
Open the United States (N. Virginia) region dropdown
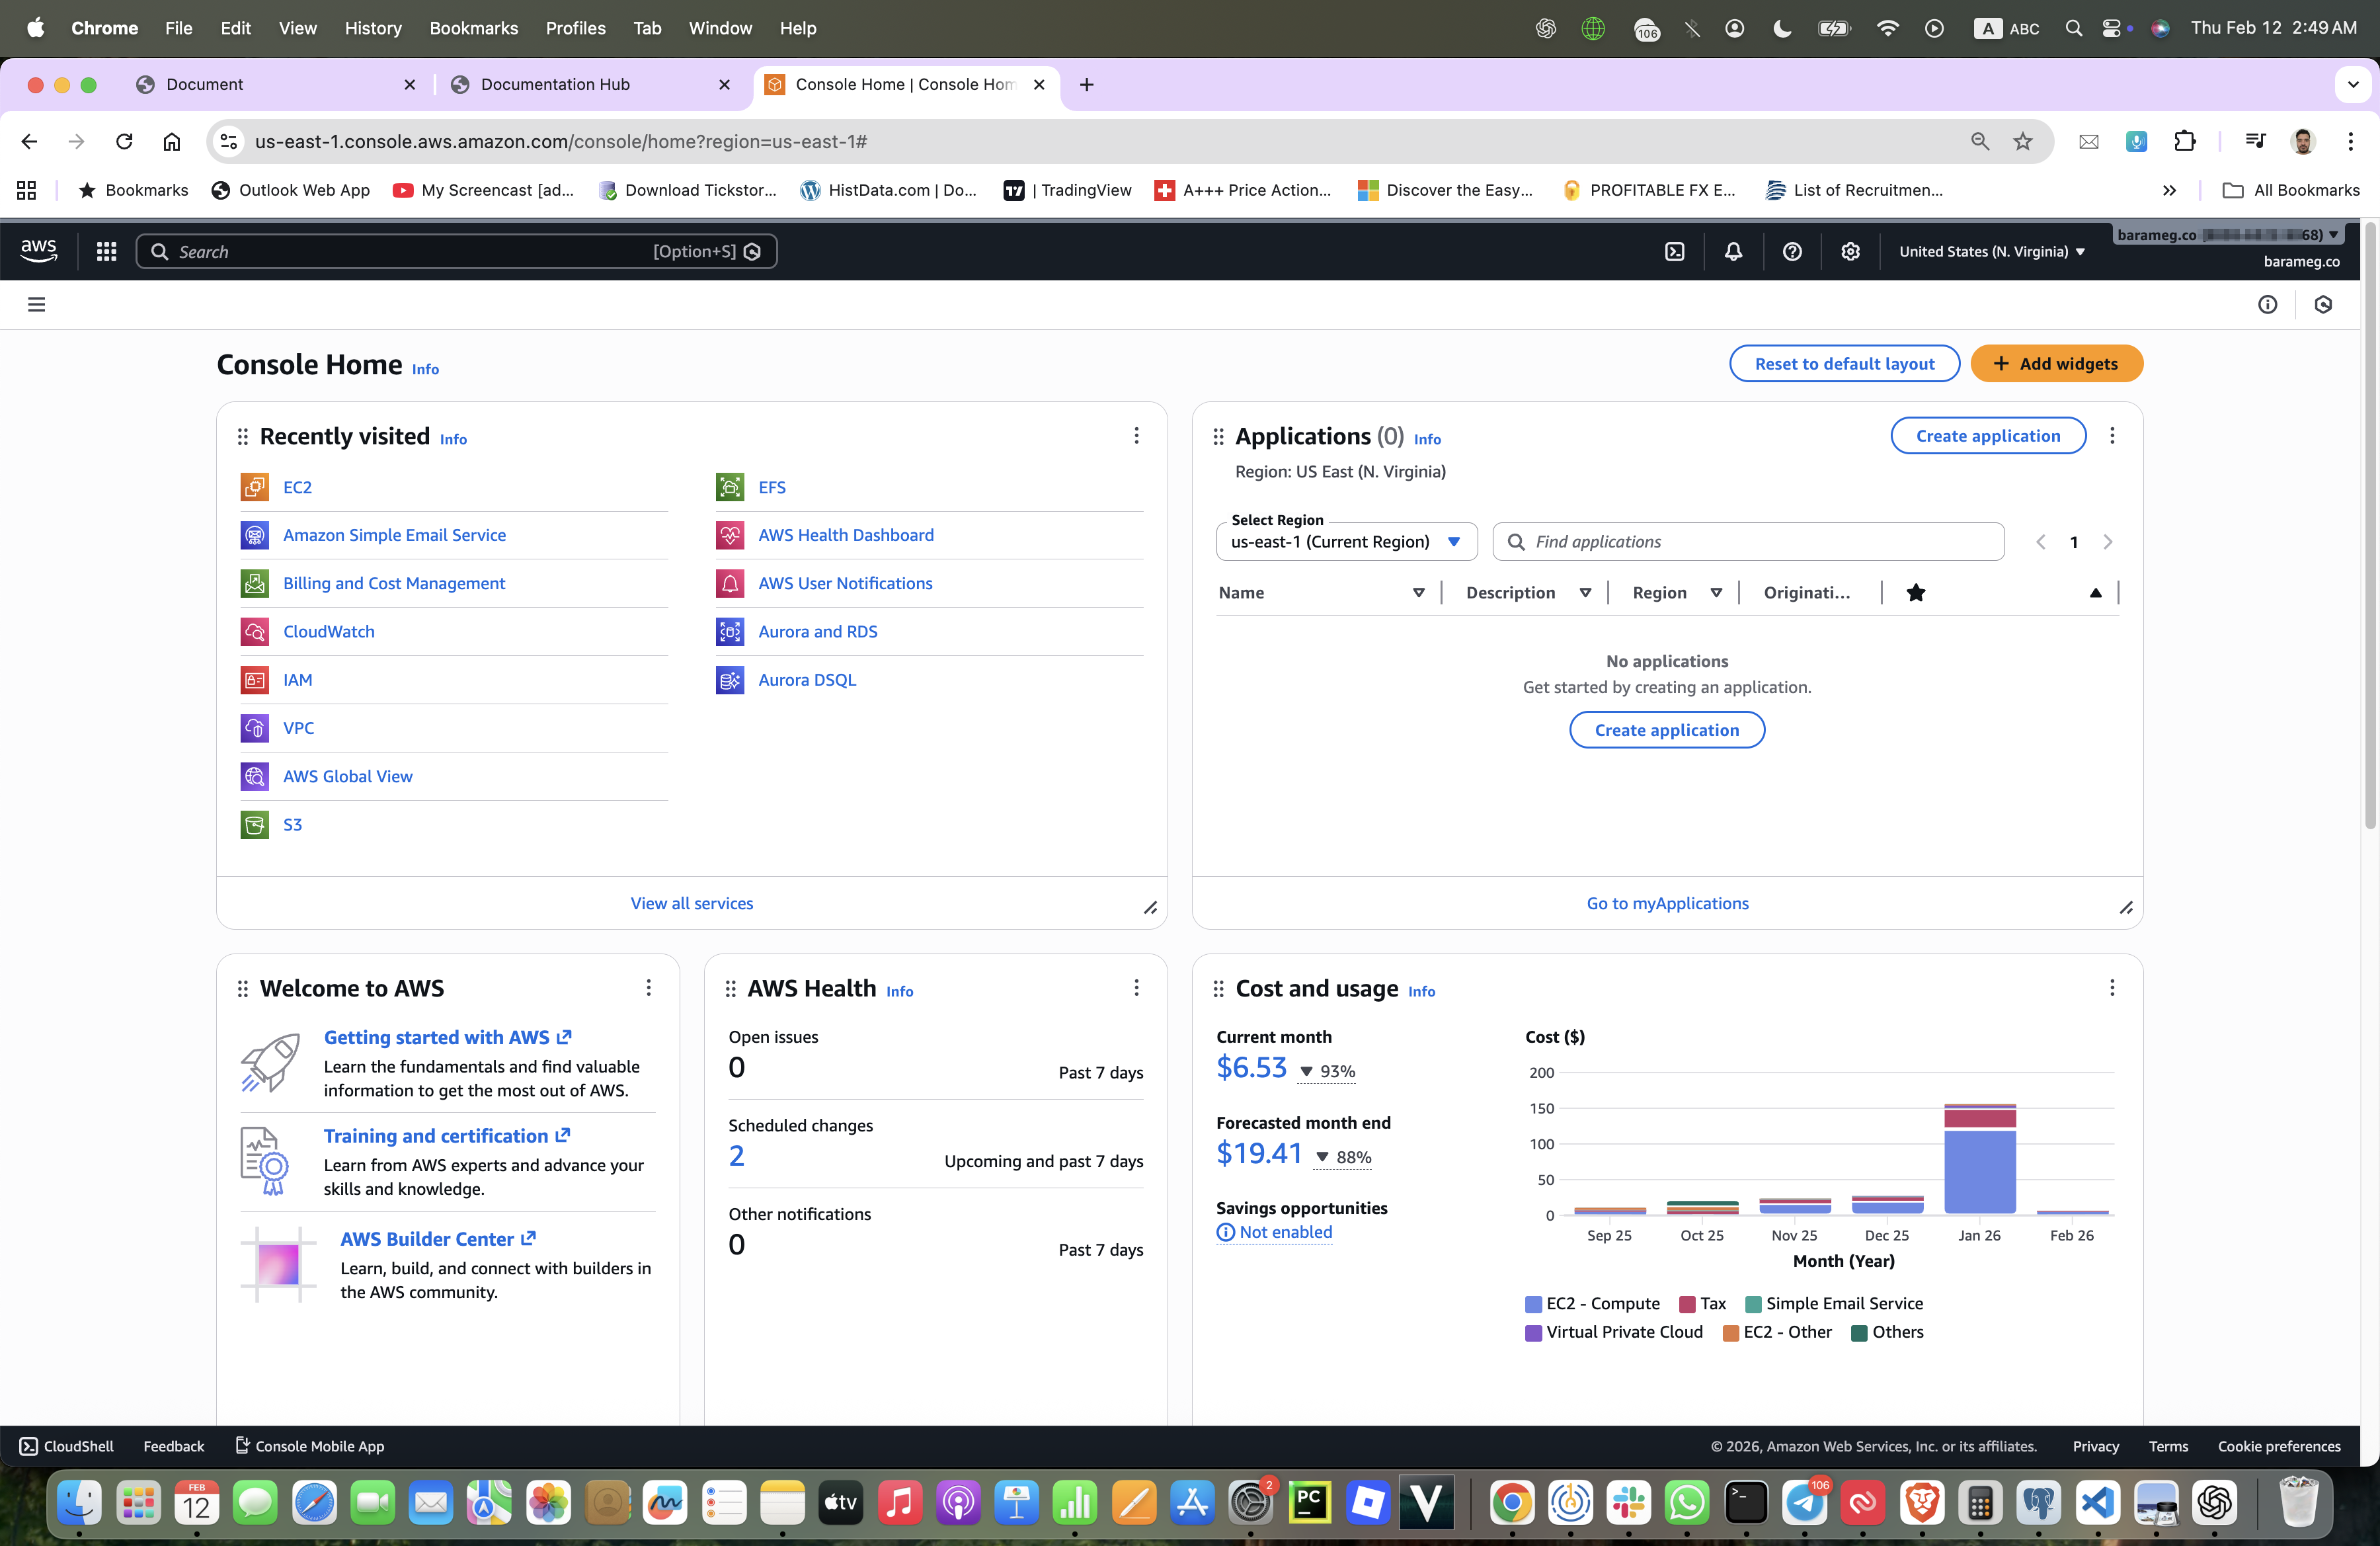pos(1991,251)
